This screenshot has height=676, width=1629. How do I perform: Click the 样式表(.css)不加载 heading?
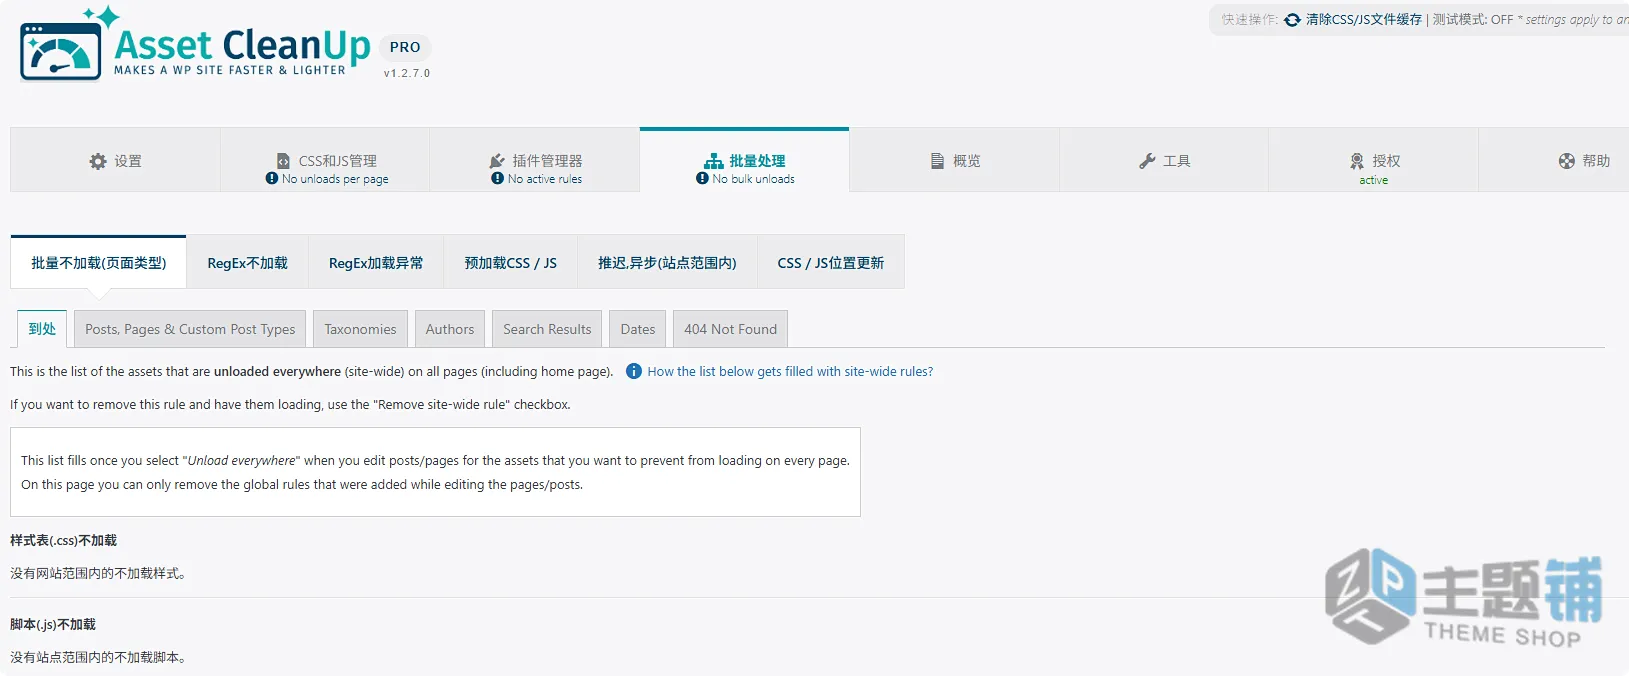[64, 540]
